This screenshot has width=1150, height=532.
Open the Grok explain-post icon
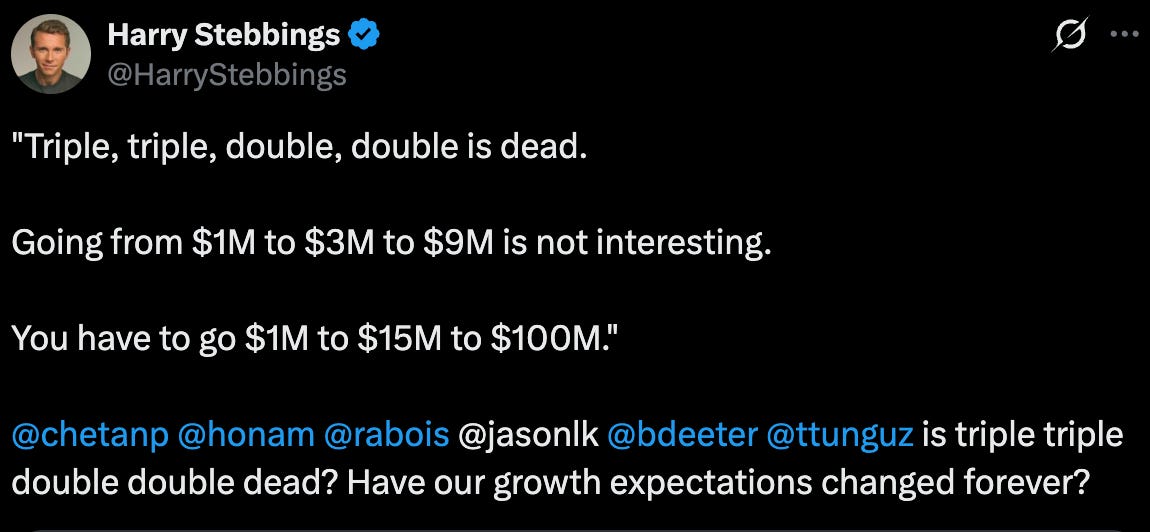click(x=1069, y=34)
